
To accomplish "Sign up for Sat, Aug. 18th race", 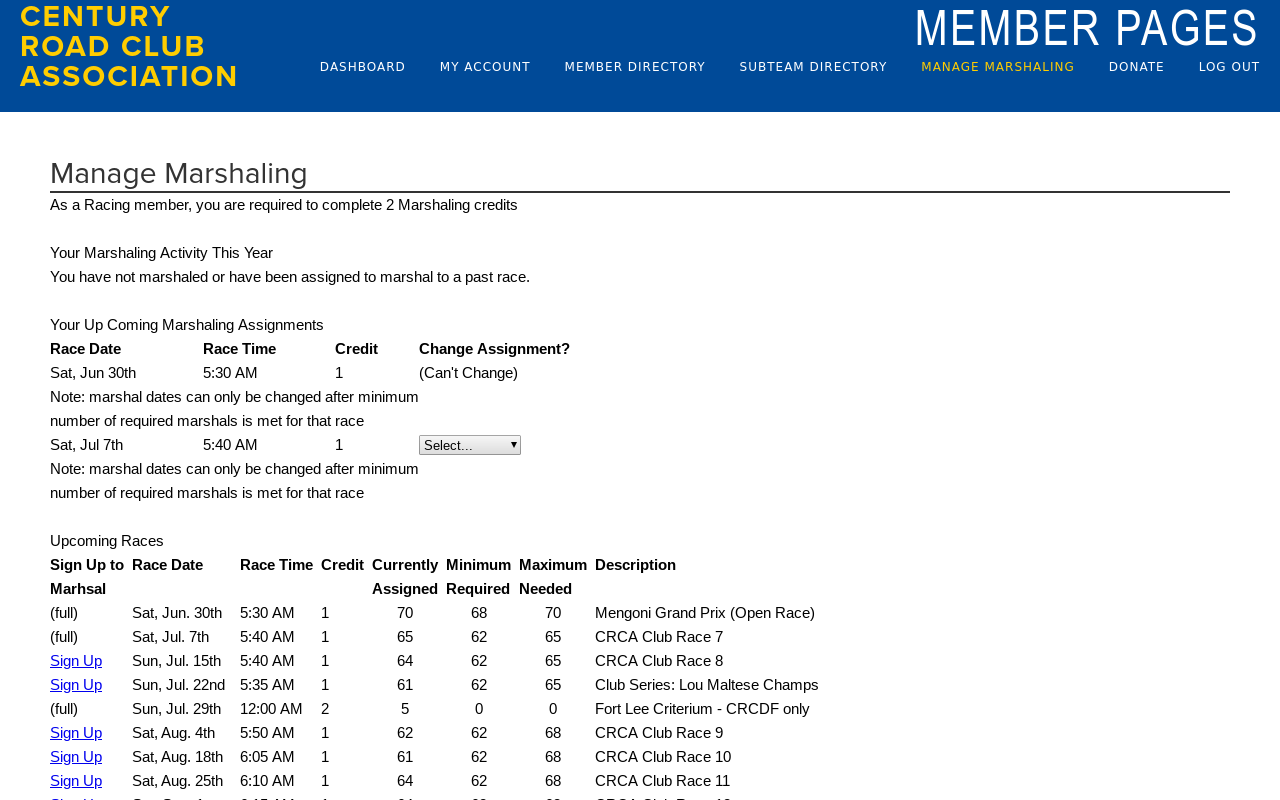I will tap(76, 757).
